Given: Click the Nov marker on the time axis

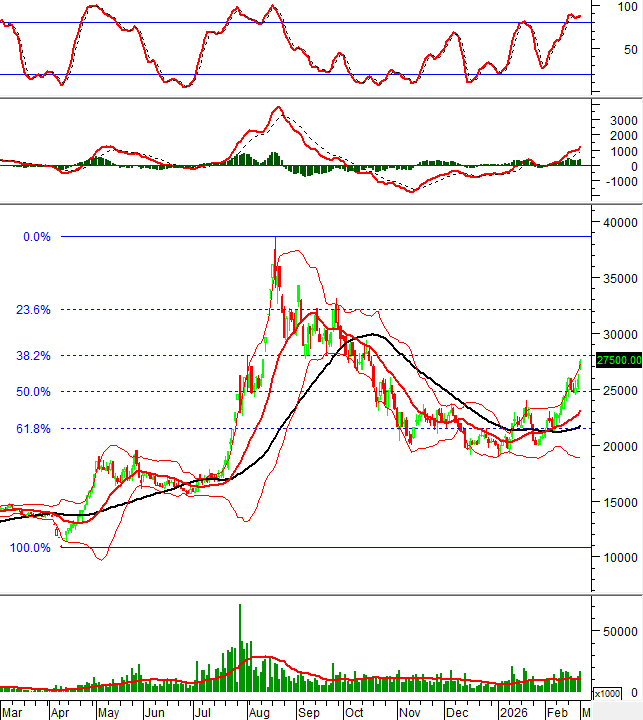Looking at the screenshot, I should pyautogui.click(x=410, y=712).
